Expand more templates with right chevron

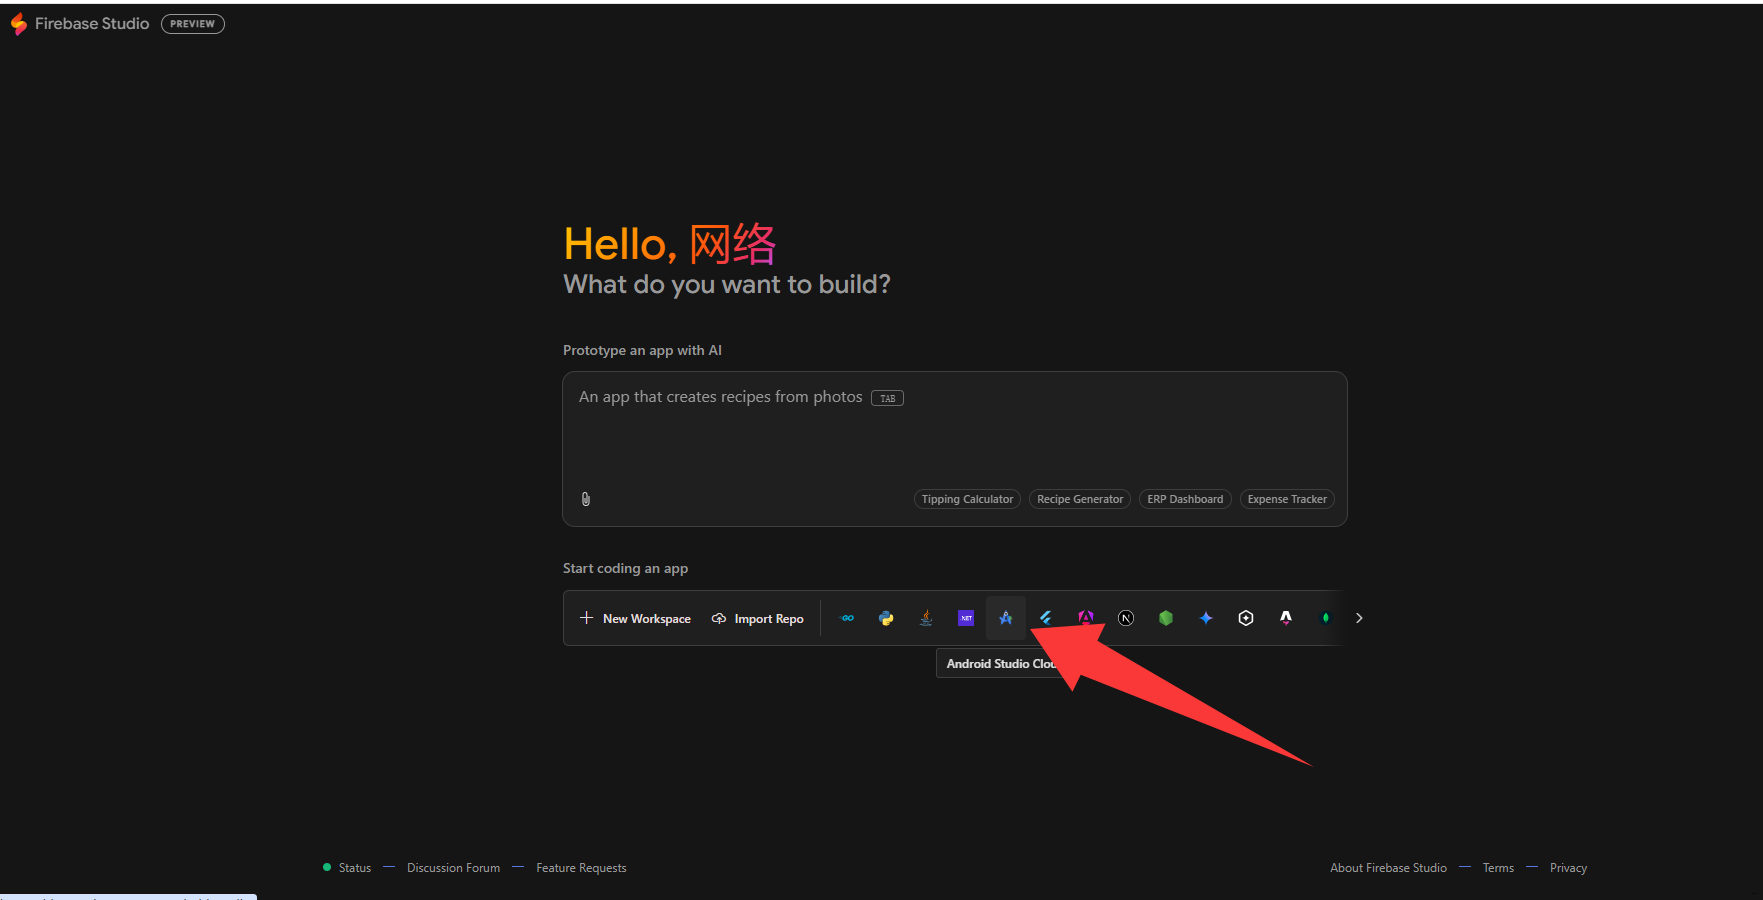tap(1359, 618)
